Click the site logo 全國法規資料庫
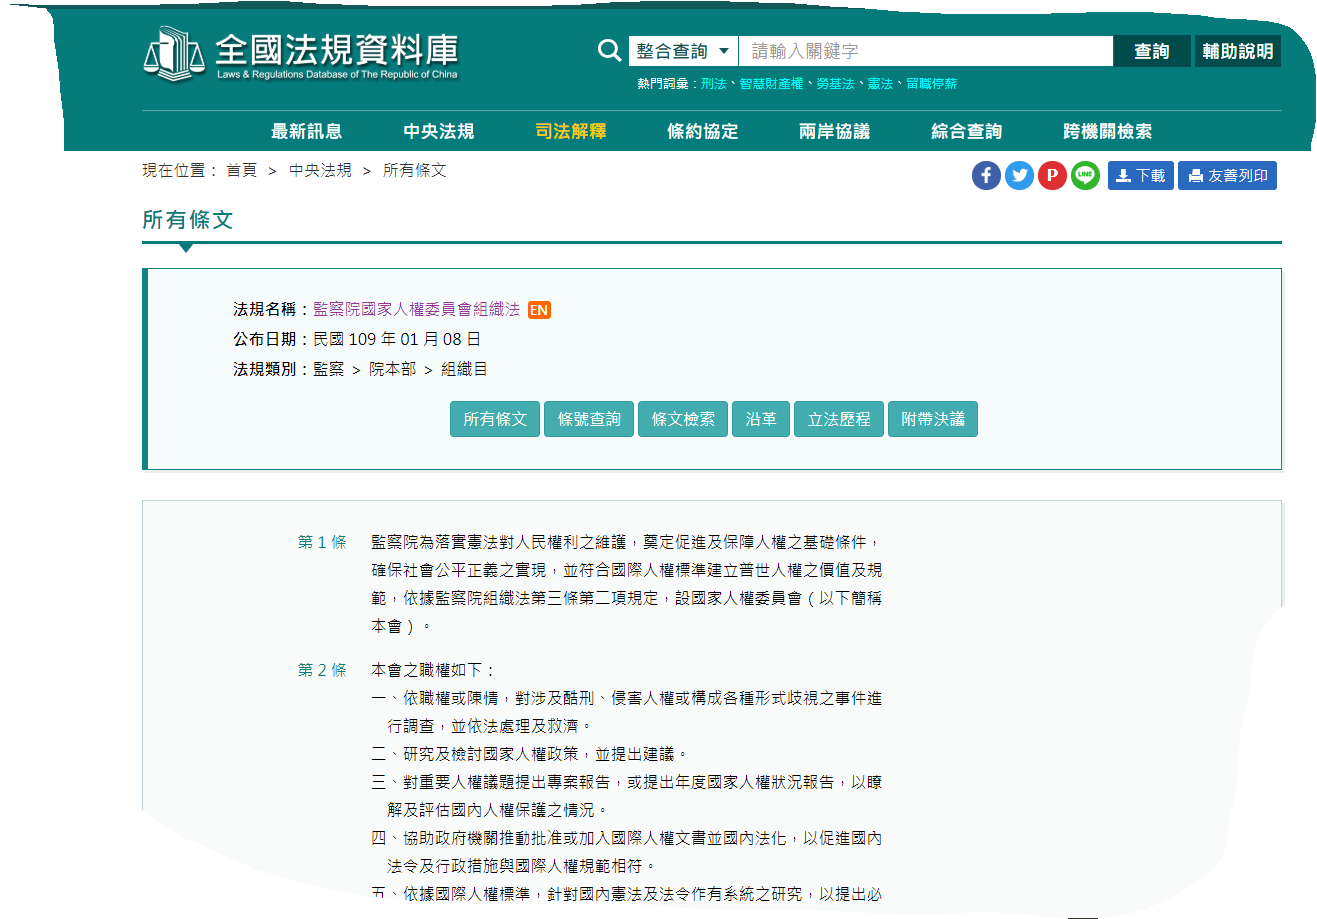 [x=301, y=55]
